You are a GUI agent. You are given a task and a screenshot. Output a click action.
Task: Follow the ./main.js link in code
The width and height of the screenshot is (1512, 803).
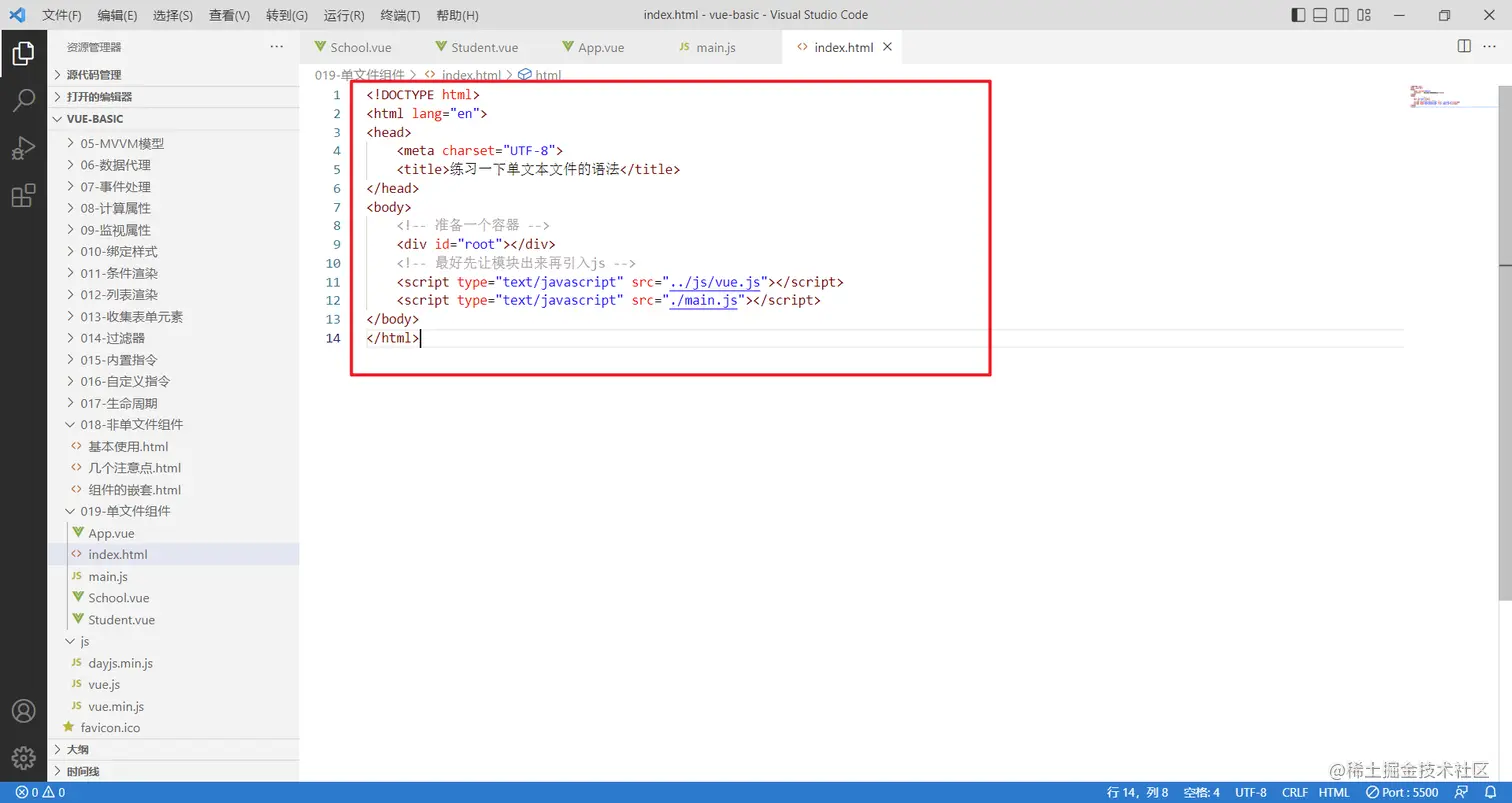click(x=704, y=300)
